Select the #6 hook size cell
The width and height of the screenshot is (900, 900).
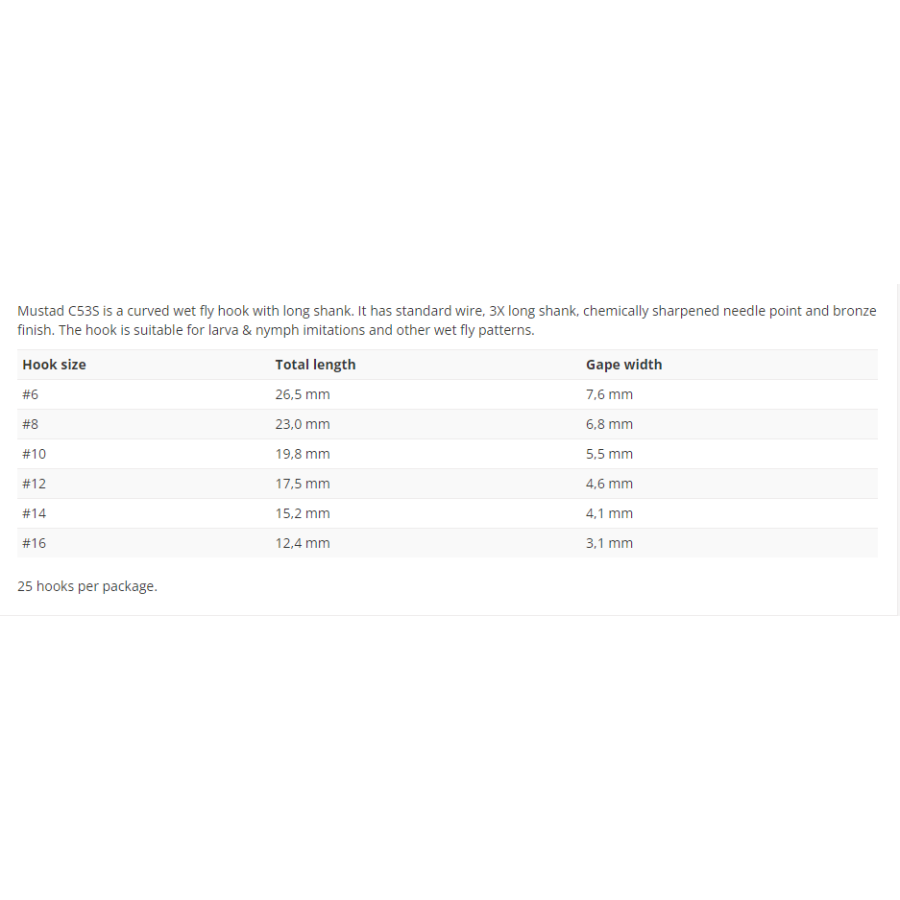pos(30,394)
